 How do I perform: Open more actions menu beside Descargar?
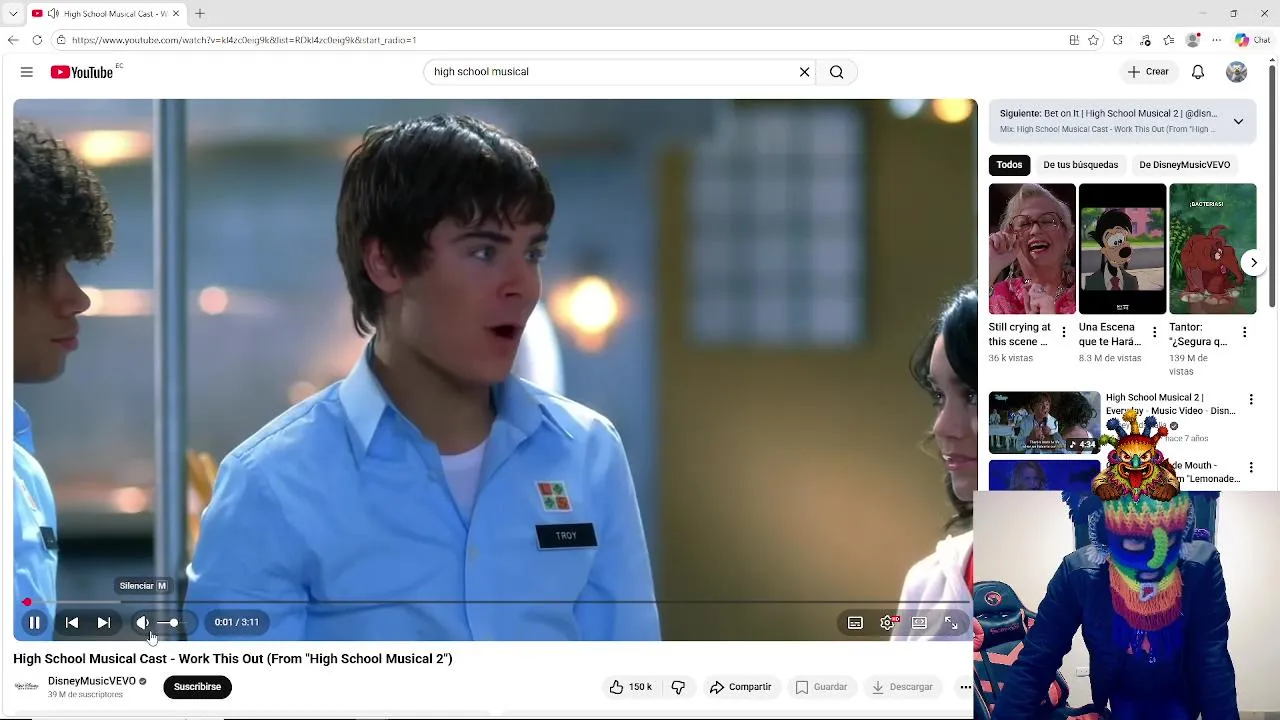(965, 687)
